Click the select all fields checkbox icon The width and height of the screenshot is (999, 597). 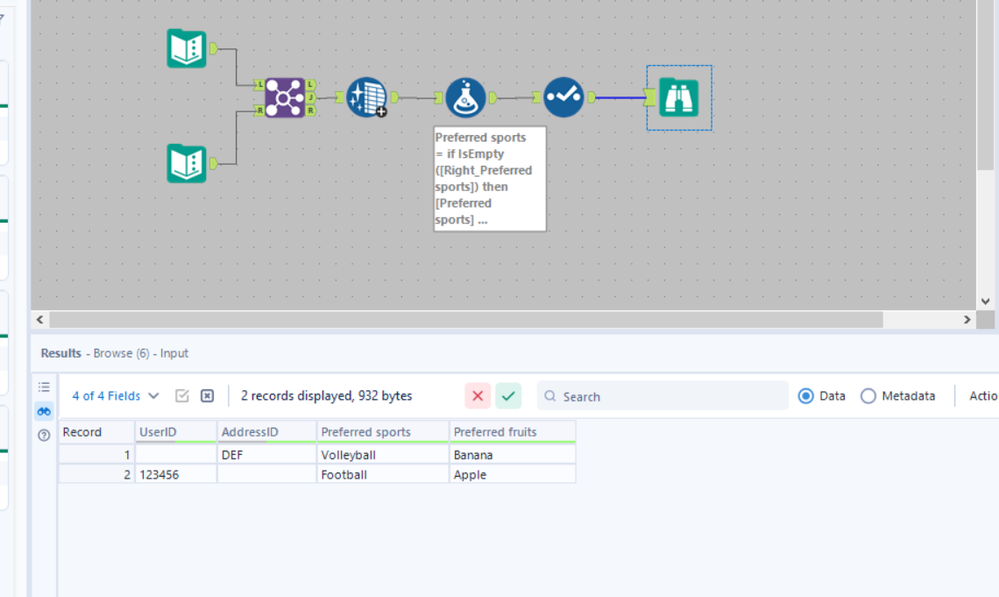pyautogui.click(x=182, y=396)
